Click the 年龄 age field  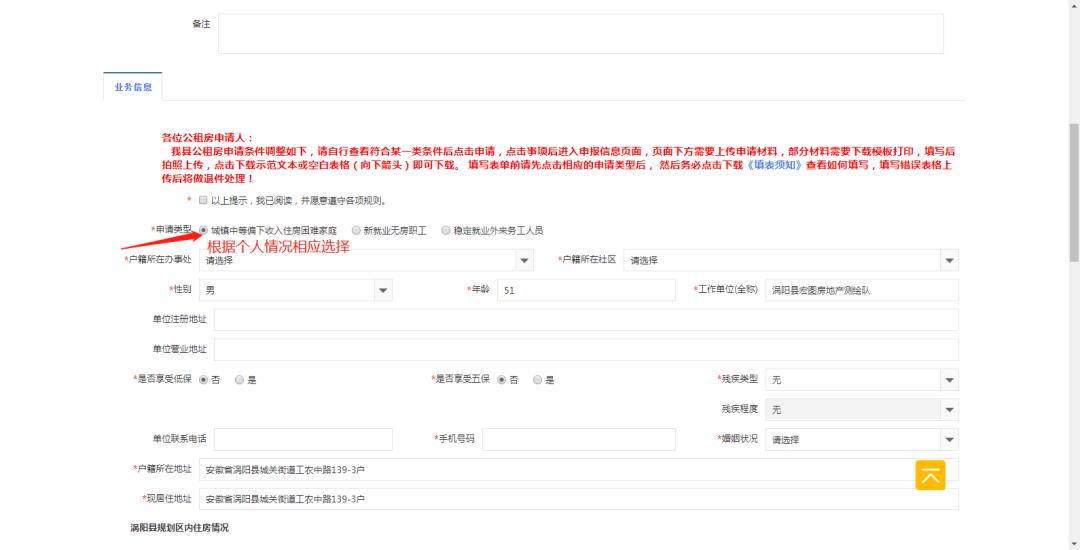click(x=586, y=290)
